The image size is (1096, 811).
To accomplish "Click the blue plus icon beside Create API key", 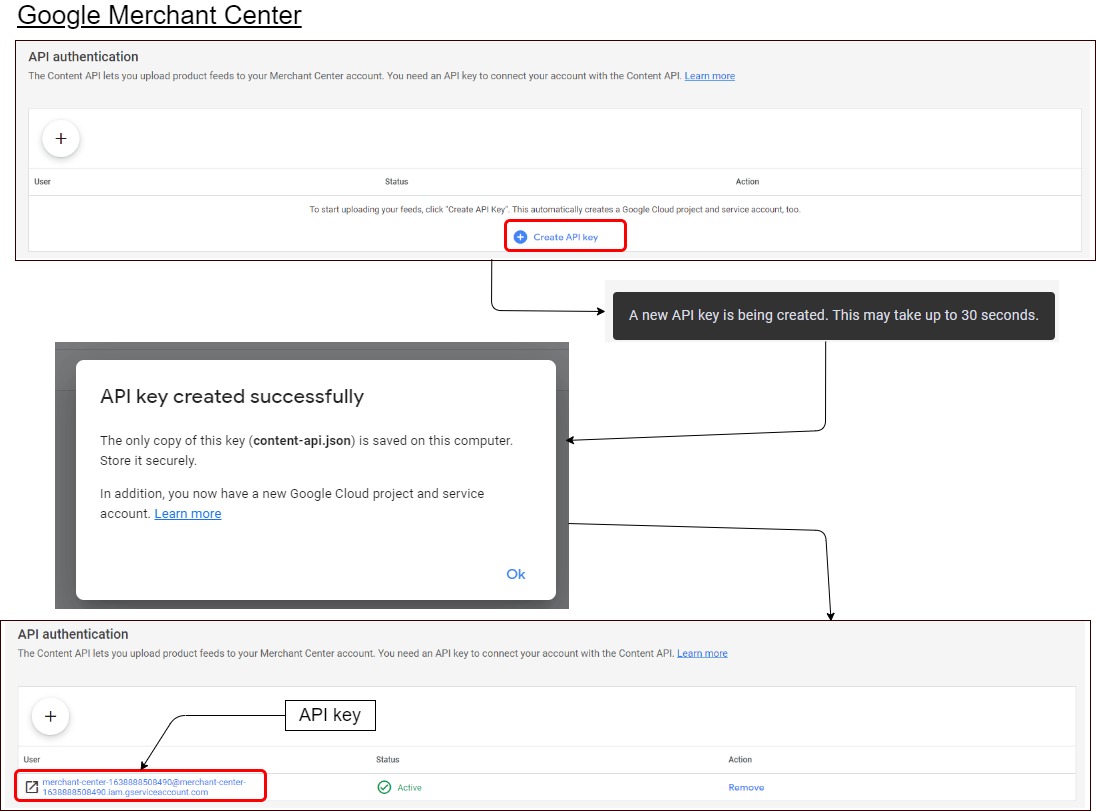I will 520,237.
